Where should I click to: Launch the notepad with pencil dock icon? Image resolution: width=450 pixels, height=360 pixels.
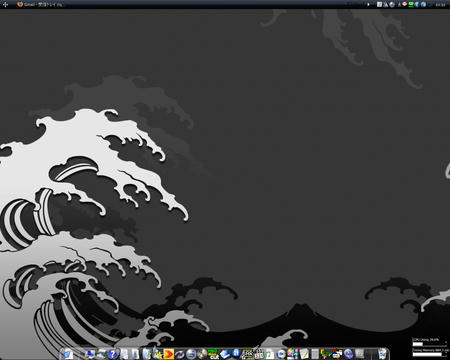click(x=304, y=354)
